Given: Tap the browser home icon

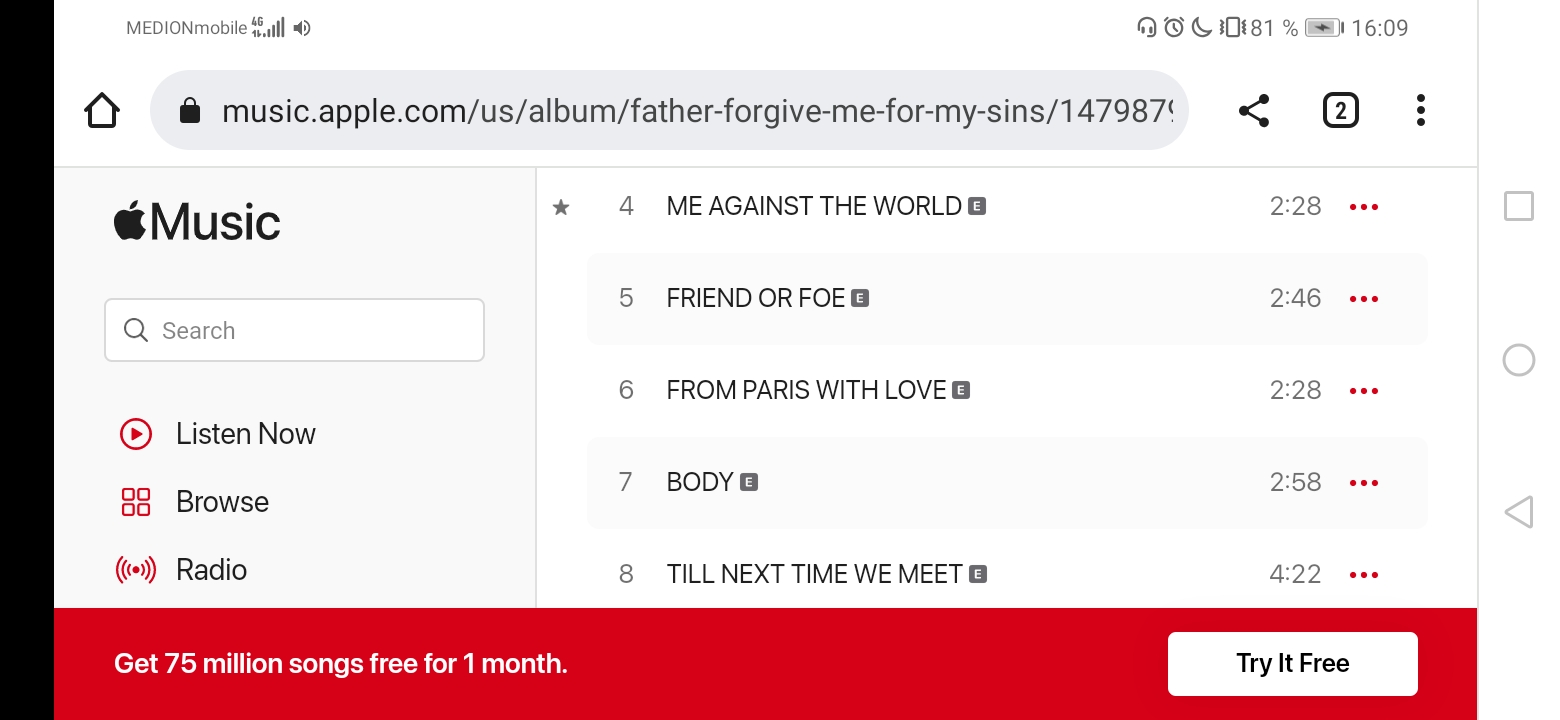Looking at the screenshot, I should point(102,110).
